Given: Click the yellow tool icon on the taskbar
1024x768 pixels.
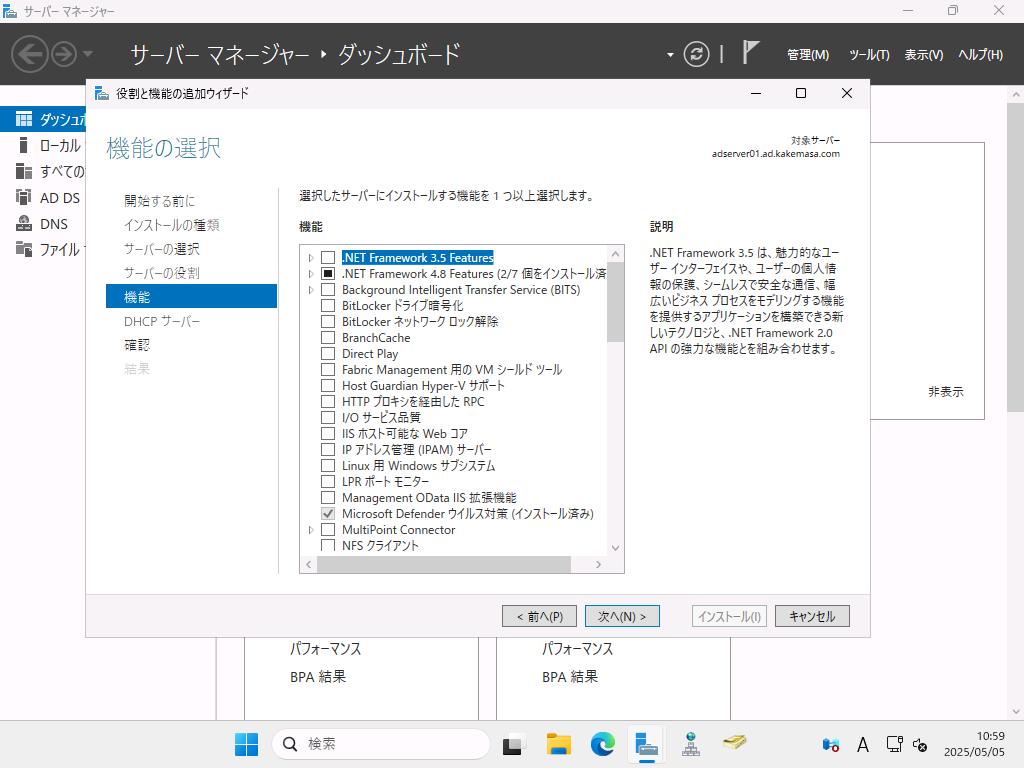Looking at the screenshot, I should point(735,743).
